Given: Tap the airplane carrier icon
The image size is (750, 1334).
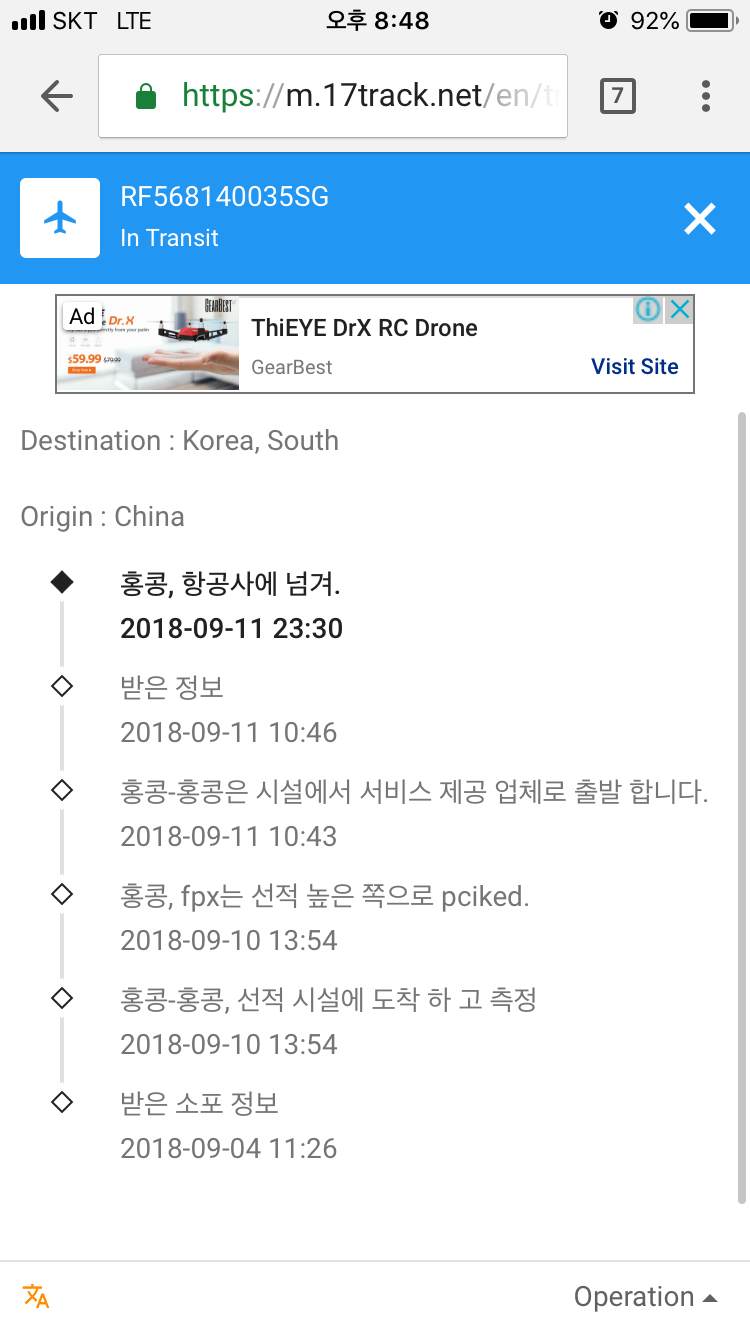Looking at the screenshot, I should click(x=60, y=218).
